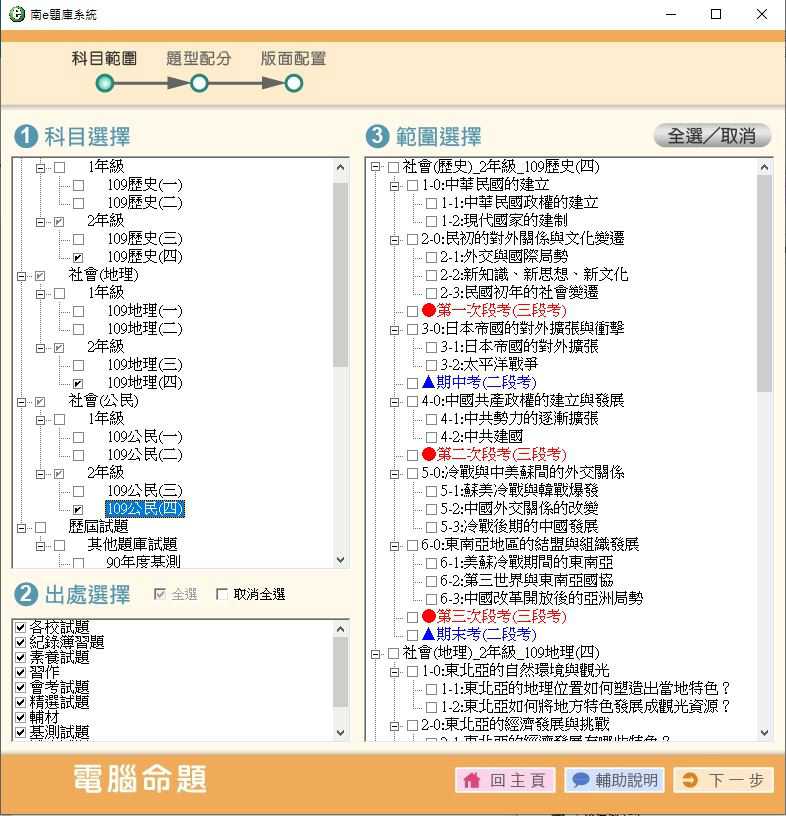Select 5-3:冷戰後期的中國發展 row
This screenshot has height=816, width=786.
[x=519, y=526]
